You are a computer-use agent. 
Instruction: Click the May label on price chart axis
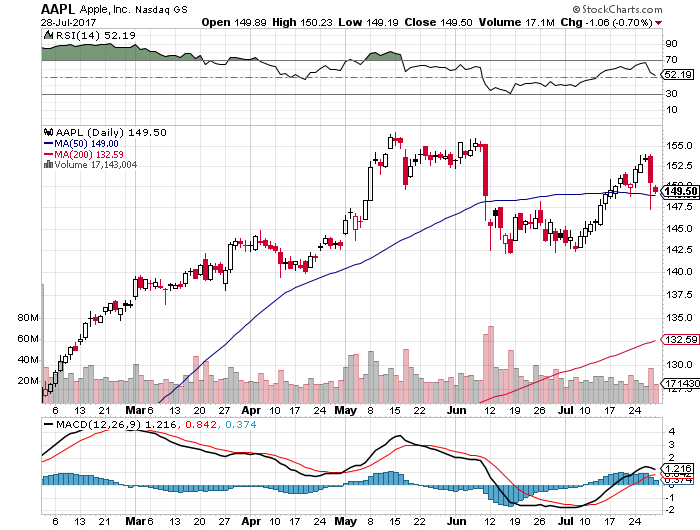(346, 410)
